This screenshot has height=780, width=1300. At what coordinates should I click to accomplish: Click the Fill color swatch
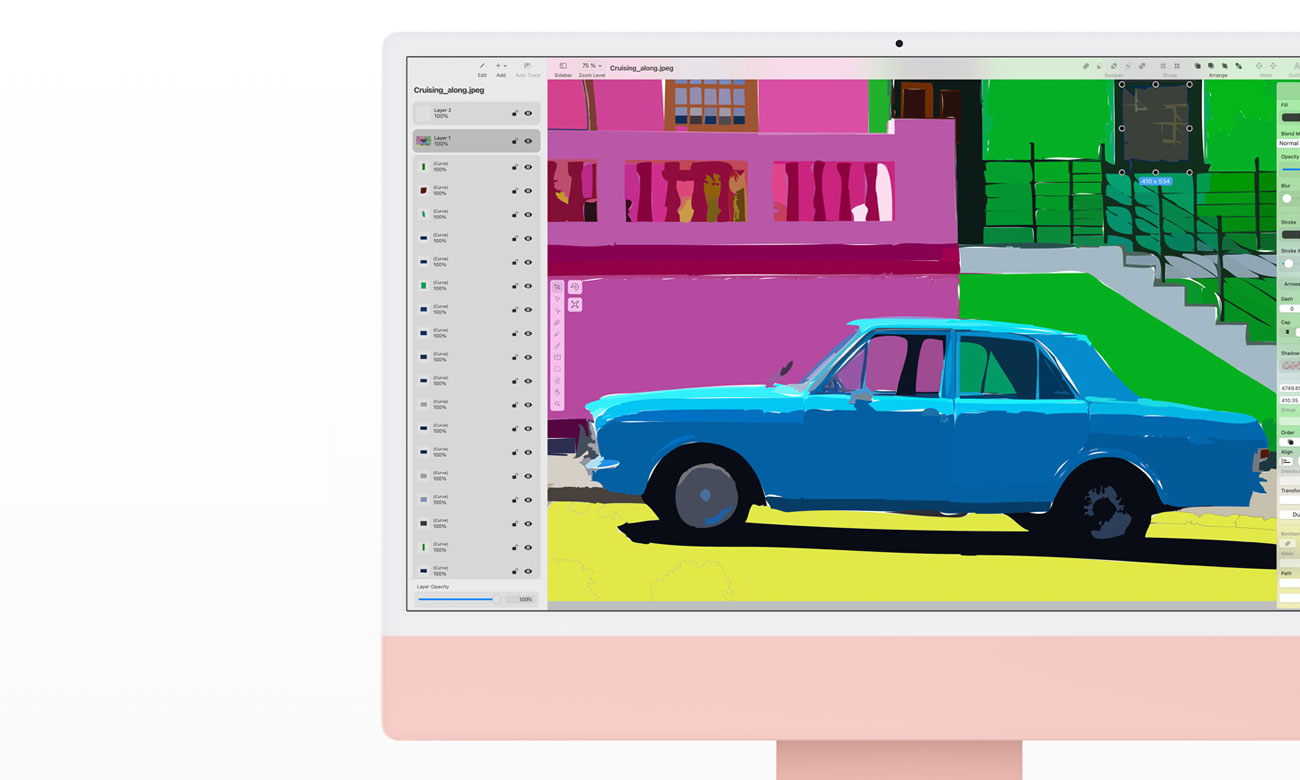coord(1291,117)
